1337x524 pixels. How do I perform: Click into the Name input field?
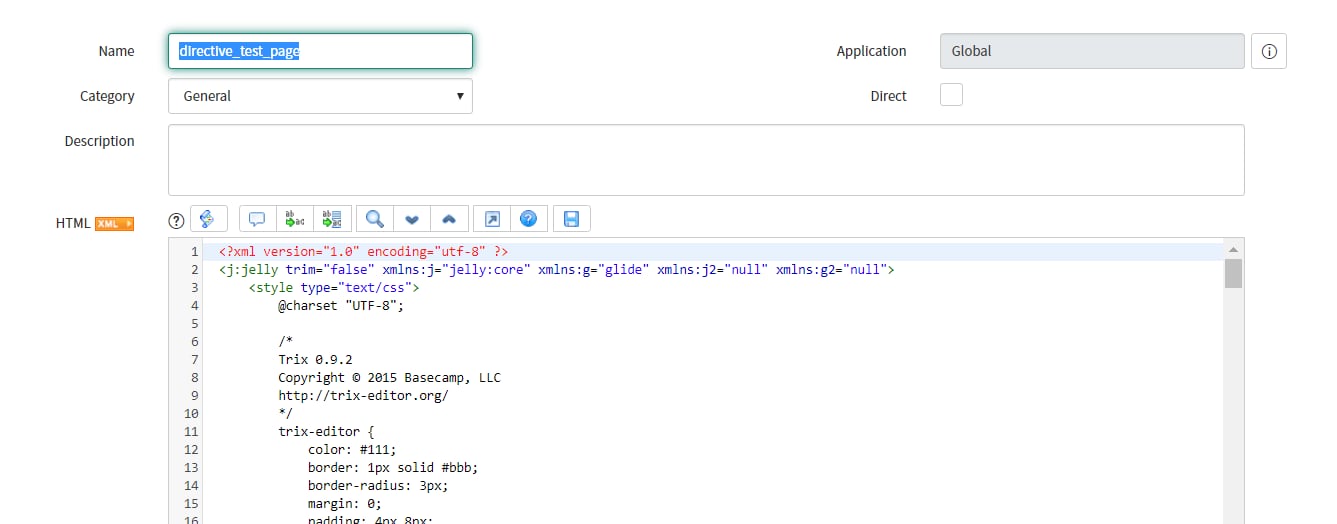(x=320, y=51)
